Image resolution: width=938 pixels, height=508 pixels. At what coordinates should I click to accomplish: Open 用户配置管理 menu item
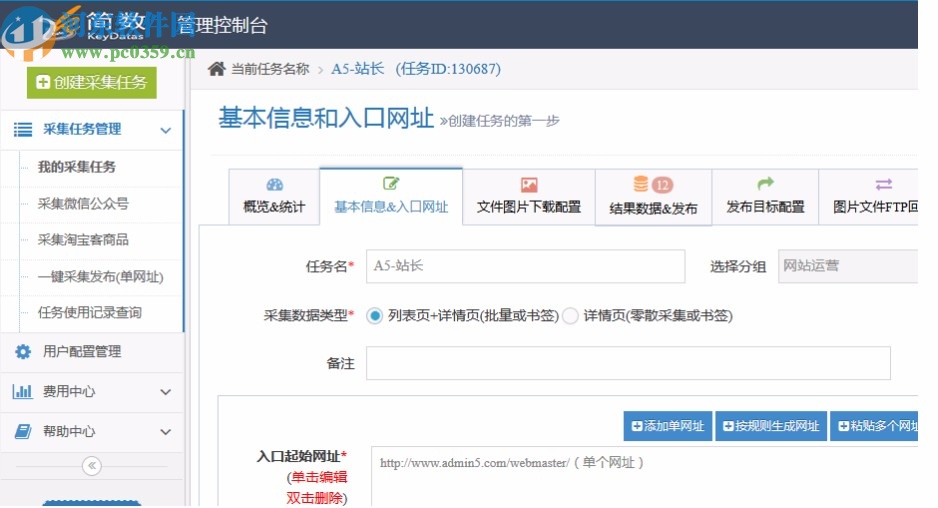(x=82, y=351)
